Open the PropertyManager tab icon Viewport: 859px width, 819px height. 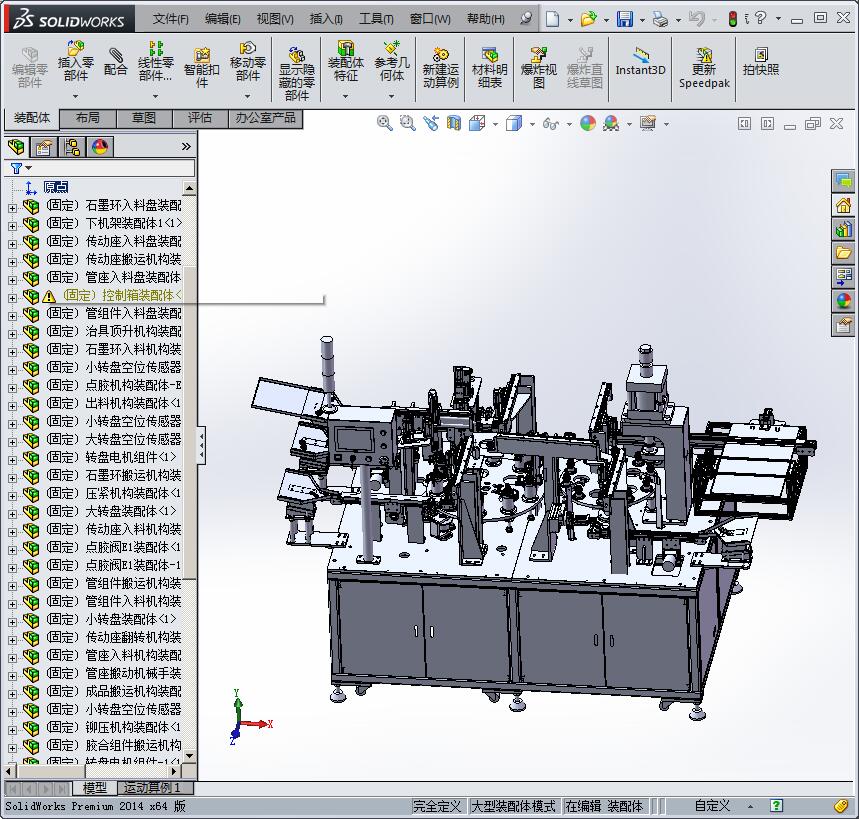point(43,147)
